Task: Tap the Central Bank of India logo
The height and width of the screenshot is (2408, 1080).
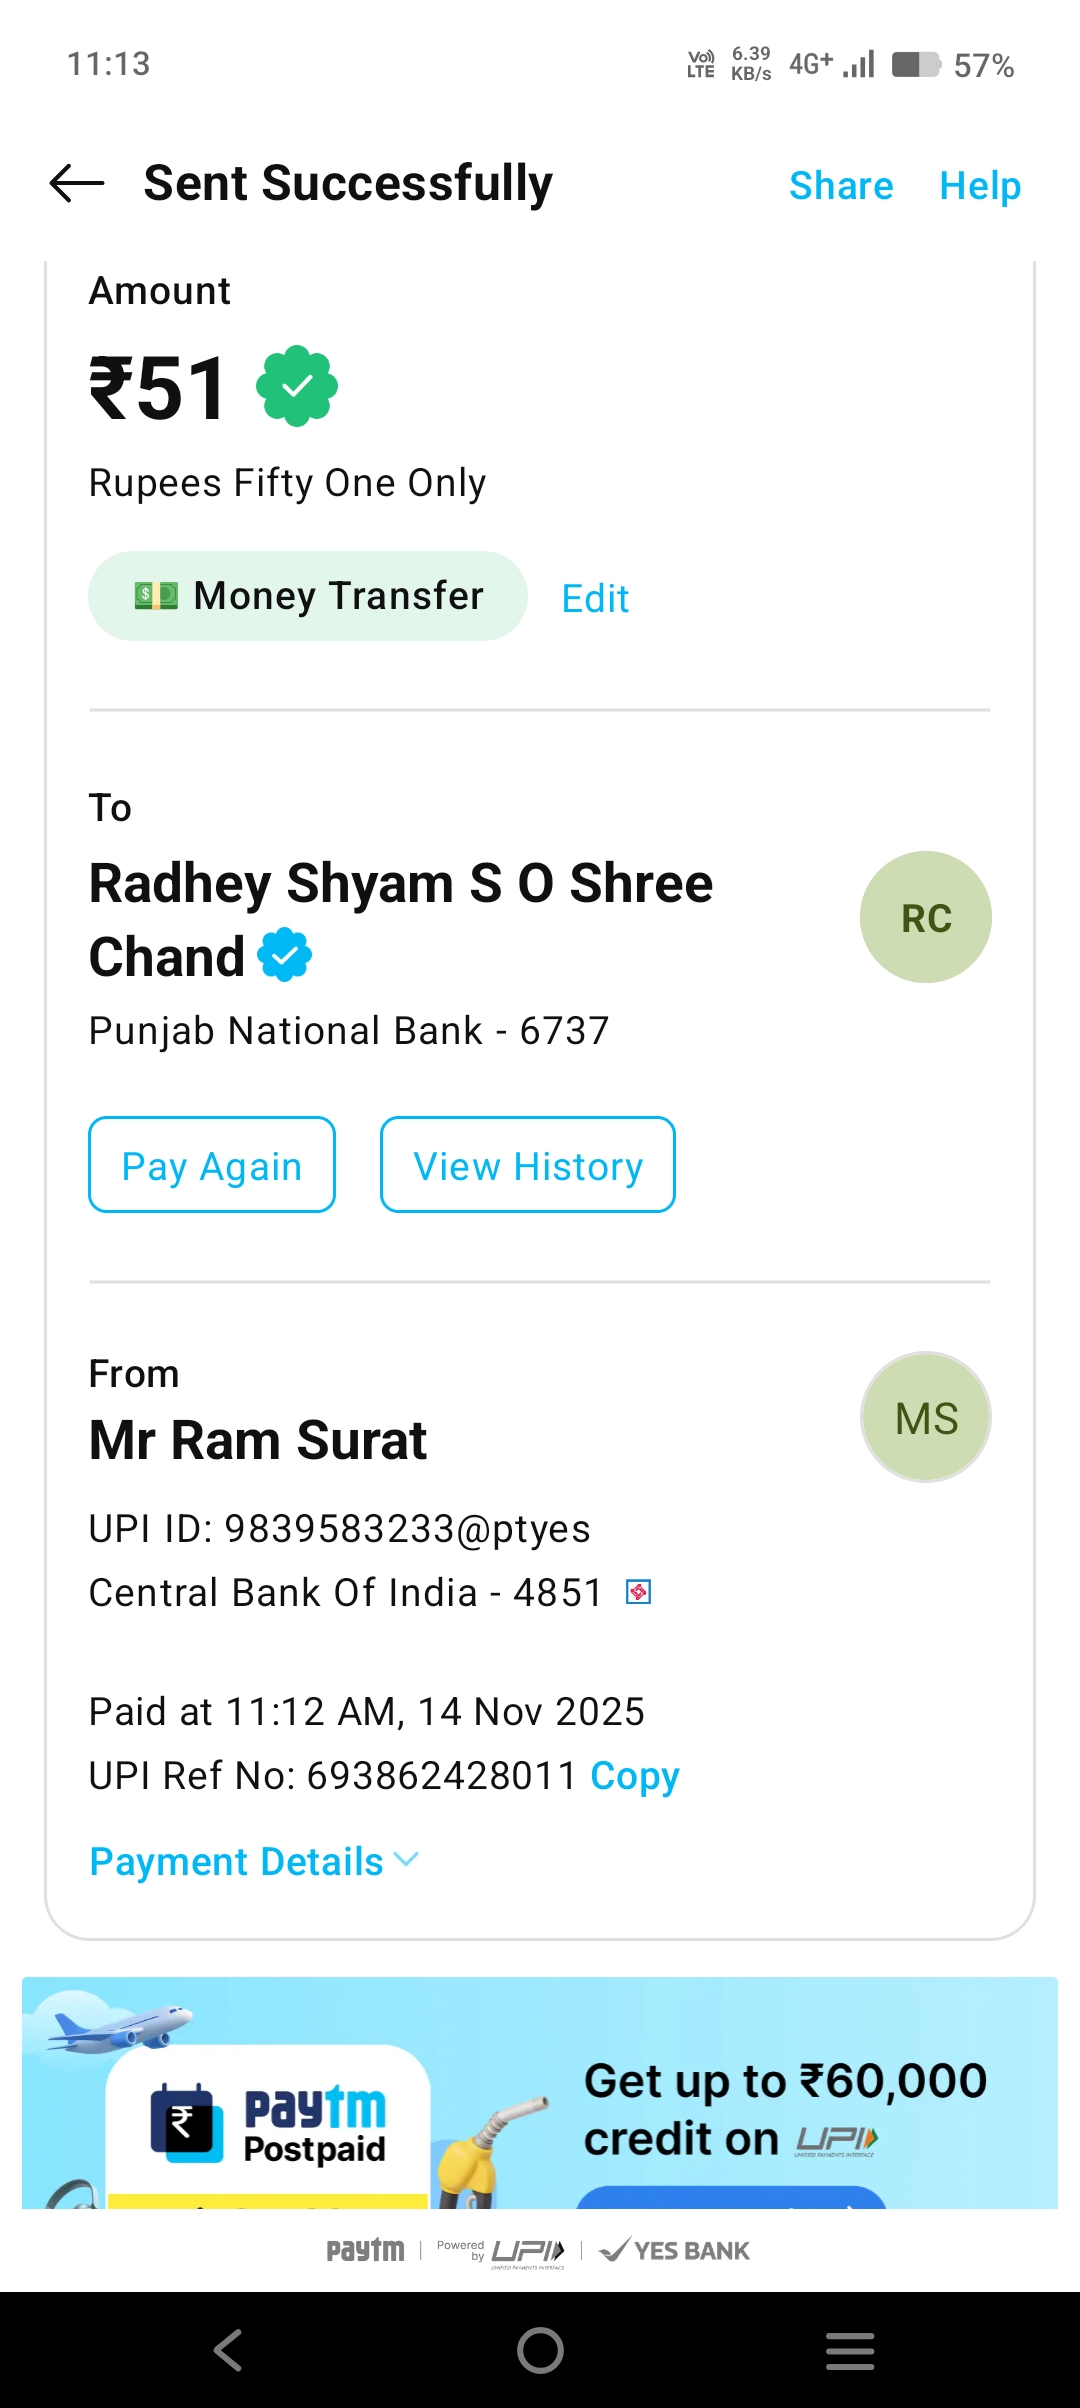Action: [638, 1592]
